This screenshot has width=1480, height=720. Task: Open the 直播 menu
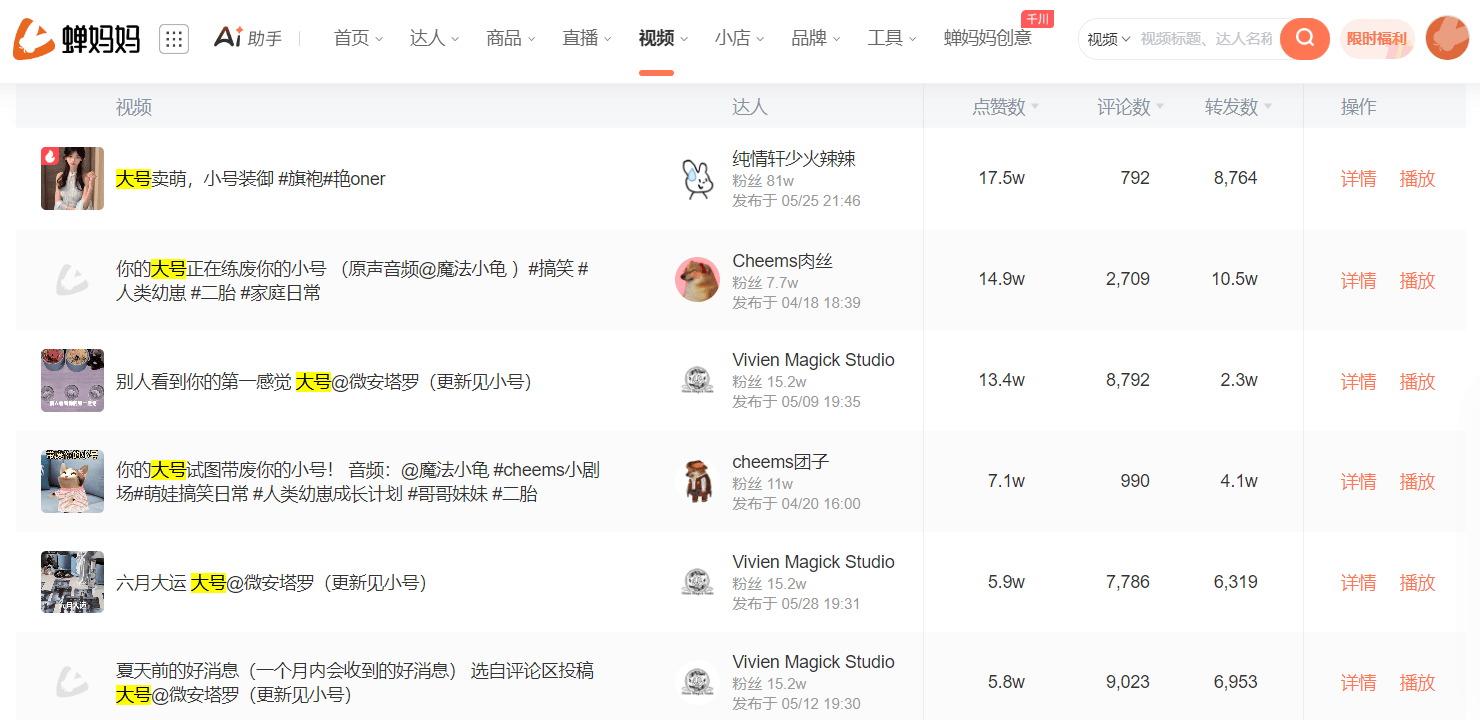pos(587,38)
